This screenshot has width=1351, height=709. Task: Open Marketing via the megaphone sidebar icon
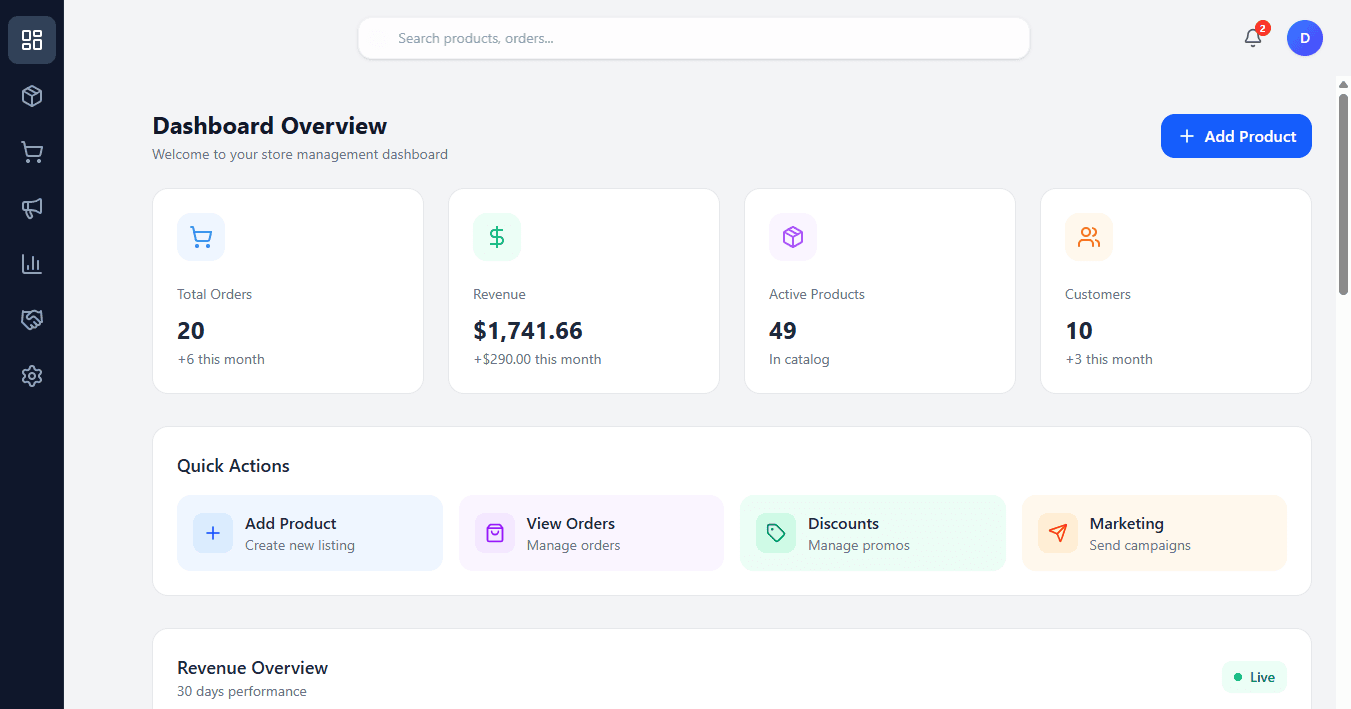point(31,208)
